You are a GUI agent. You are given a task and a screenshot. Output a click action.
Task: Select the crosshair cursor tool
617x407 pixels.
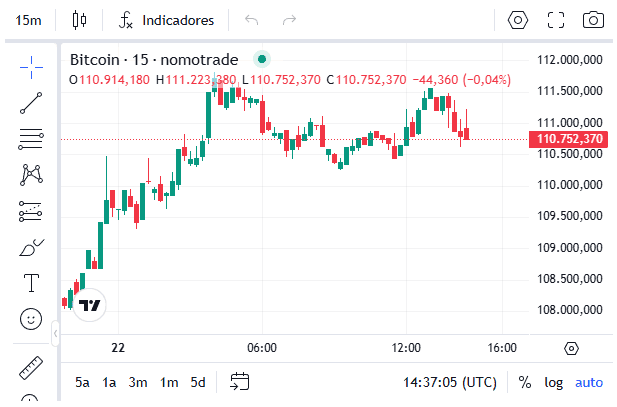pyautogui.click(x=31, y=67)
